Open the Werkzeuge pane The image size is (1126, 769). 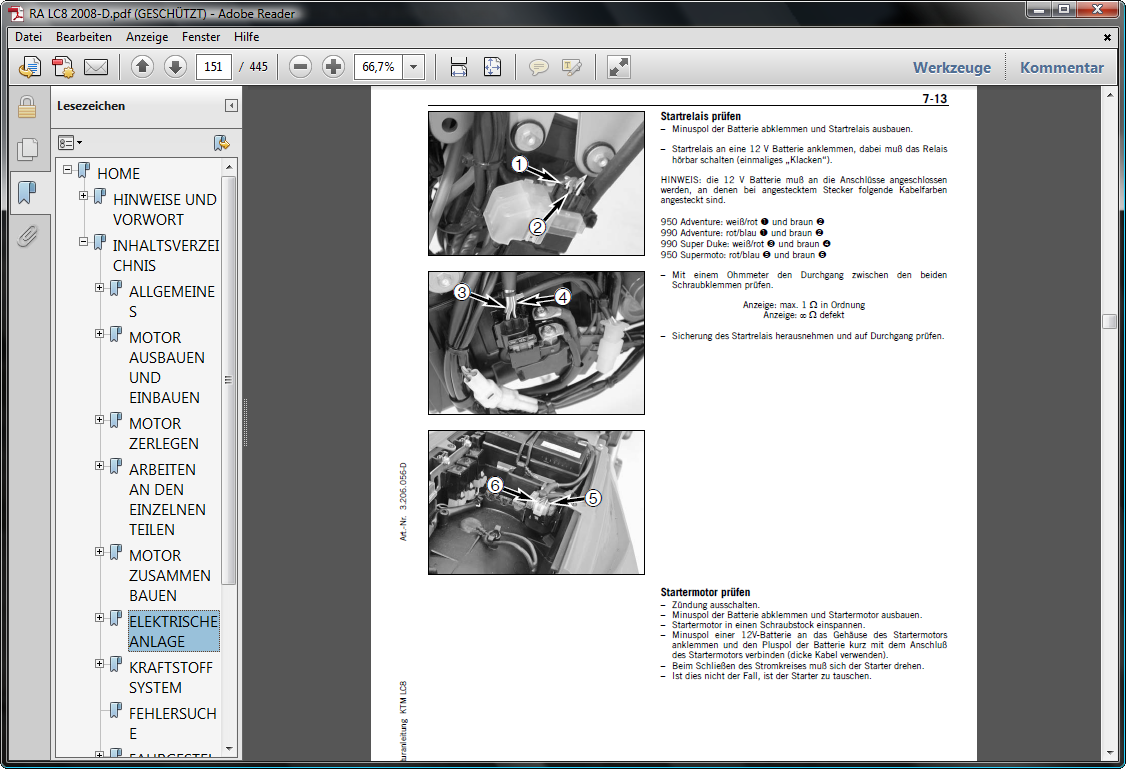click(x=951, y=68)
